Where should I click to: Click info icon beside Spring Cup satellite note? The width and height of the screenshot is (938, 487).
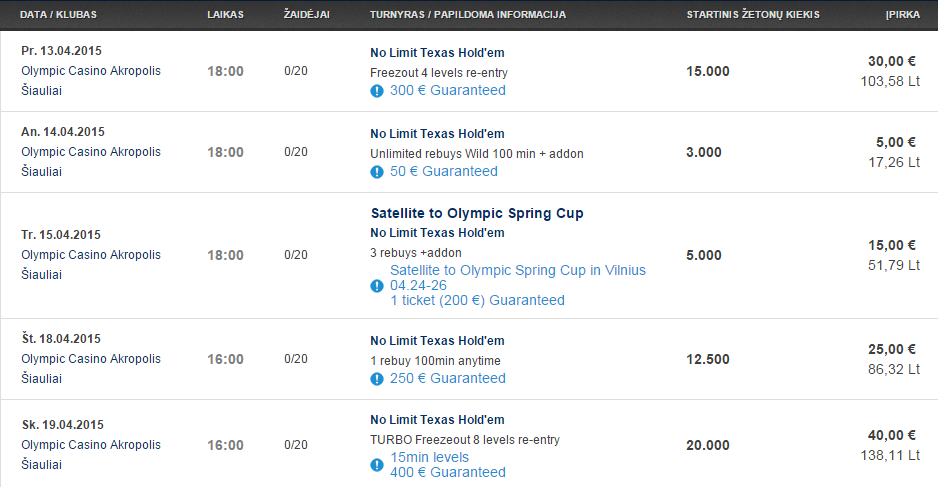pyautogui.click(x=376, y=286)
